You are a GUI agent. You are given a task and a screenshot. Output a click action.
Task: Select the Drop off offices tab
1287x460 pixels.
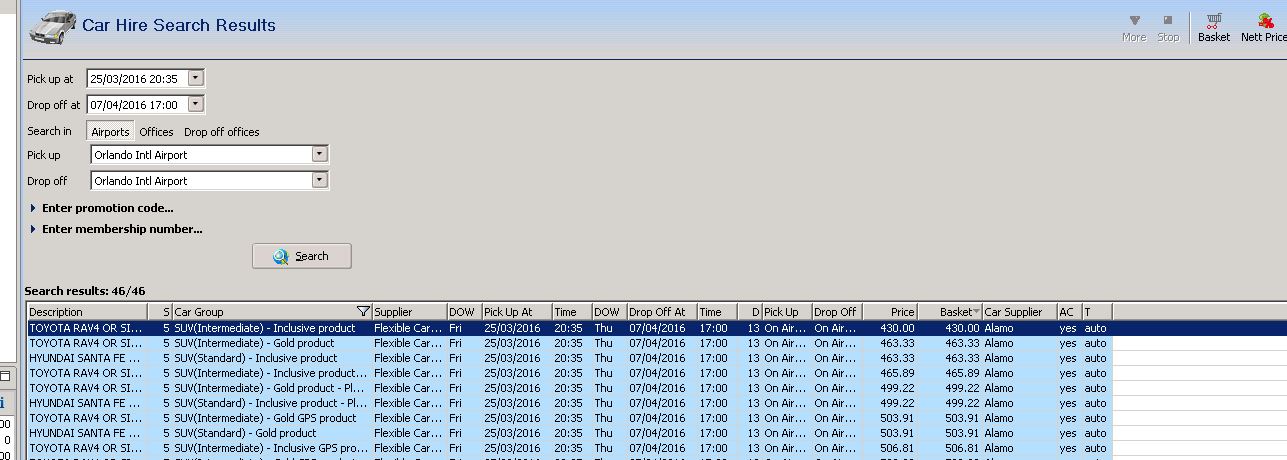point(221,132)
